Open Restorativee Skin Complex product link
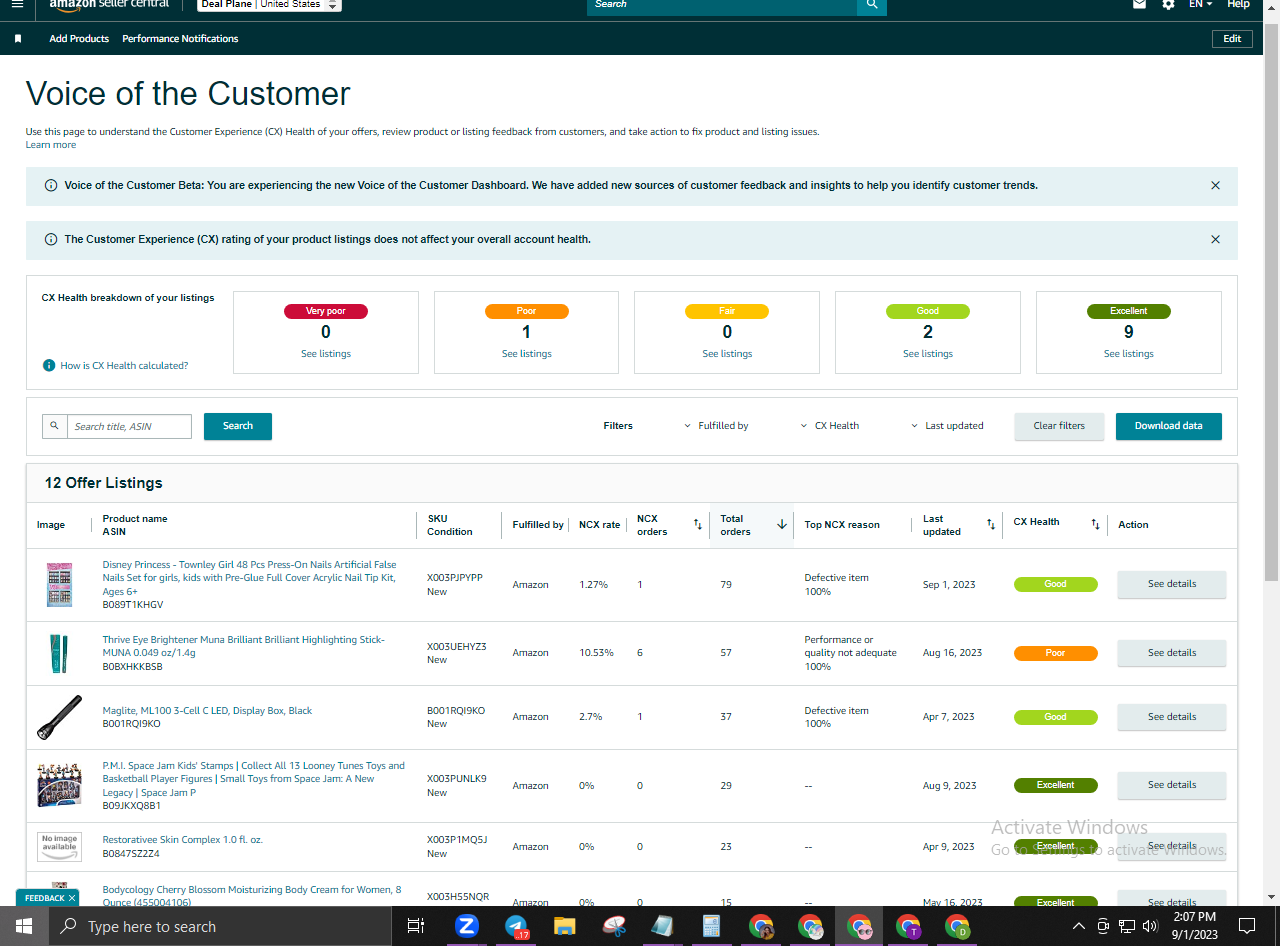This screenshot has width=1280, height=946. [x=183, y=840]
